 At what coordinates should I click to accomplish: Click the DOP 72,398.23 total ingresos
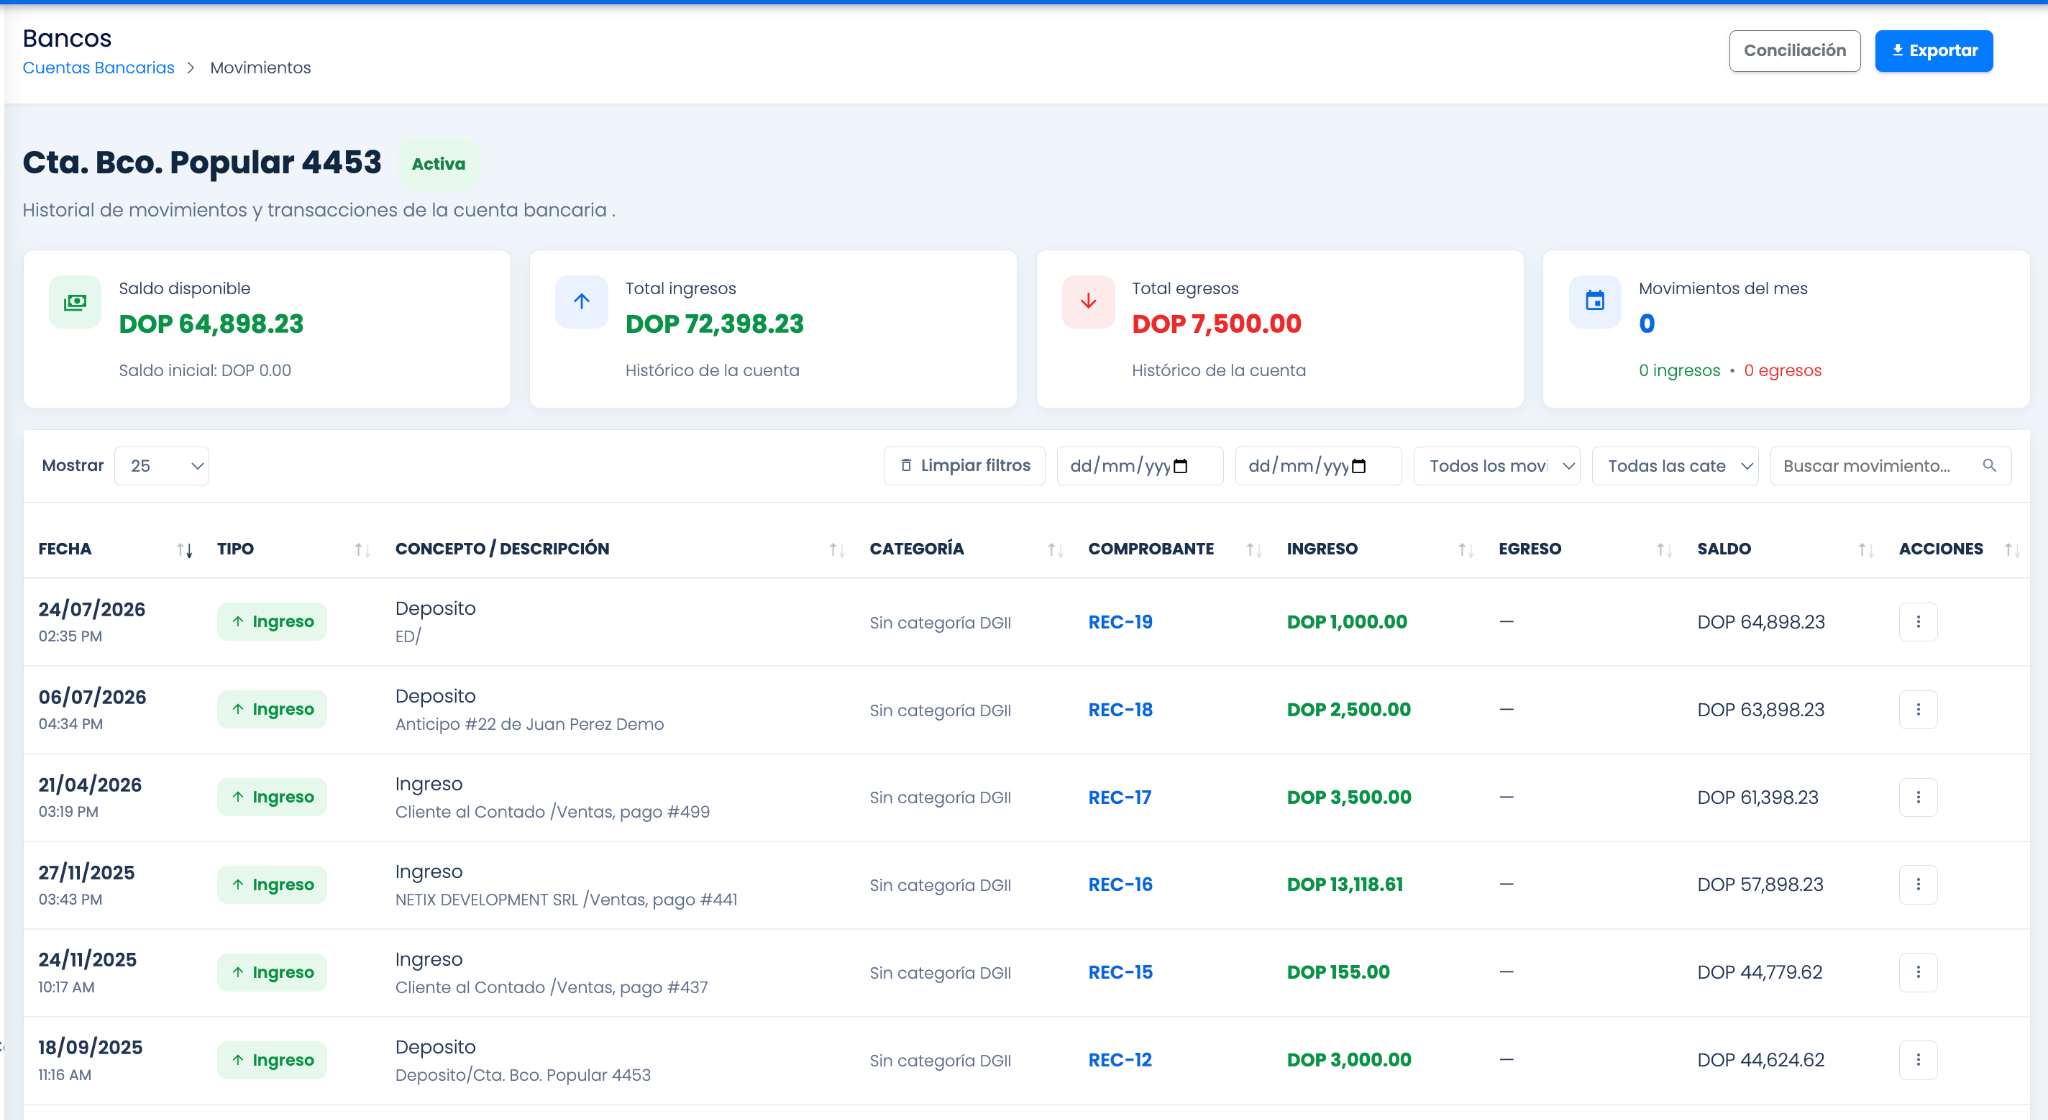click(x=714, y=324)
